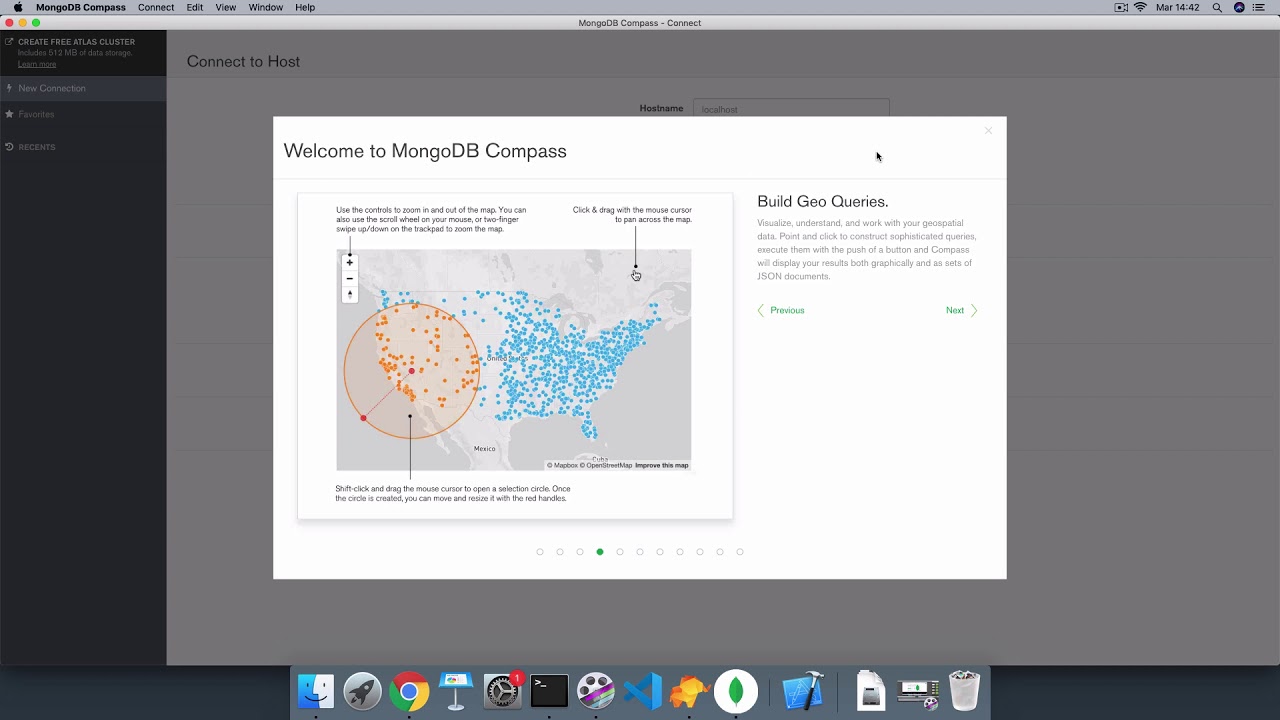Select the active green pagination dot
Image resolution: width=1280 pixels, height=720 pixels.
click(600, 552)
